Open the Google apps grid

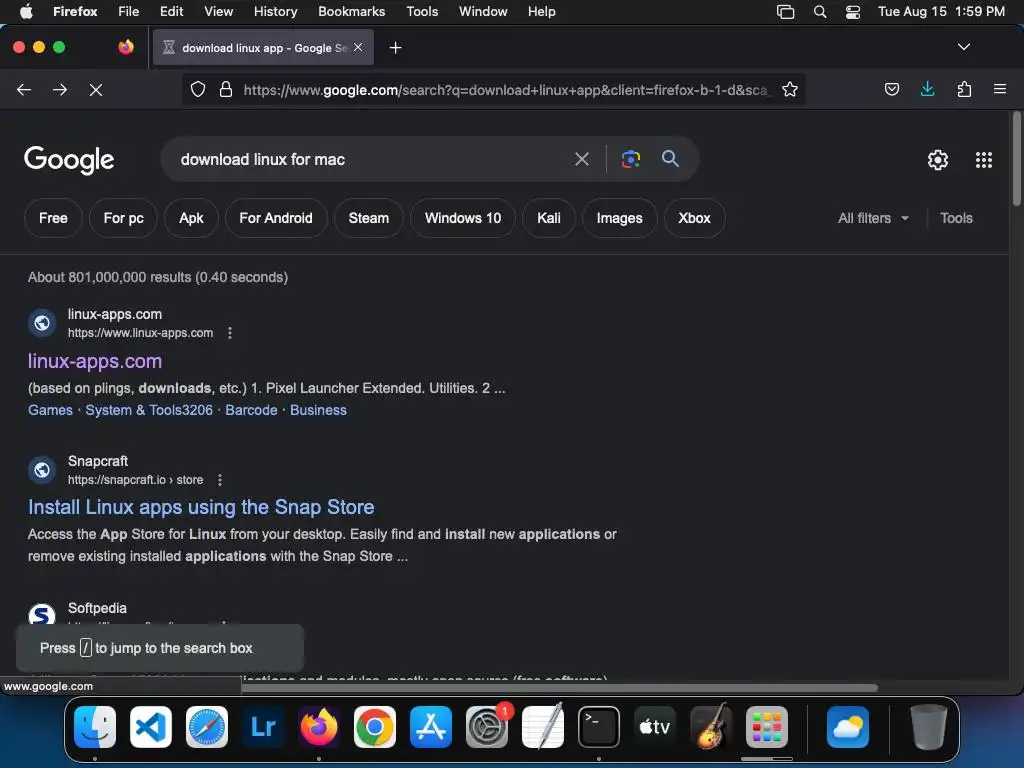(984, 160)
